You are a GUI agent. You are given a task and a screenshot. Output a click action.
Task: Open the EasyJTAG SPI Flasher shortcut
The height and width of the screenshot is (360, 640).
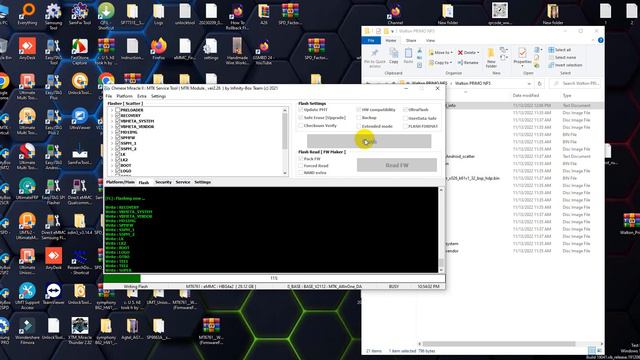pyautogui.click(x=53, y=191)
